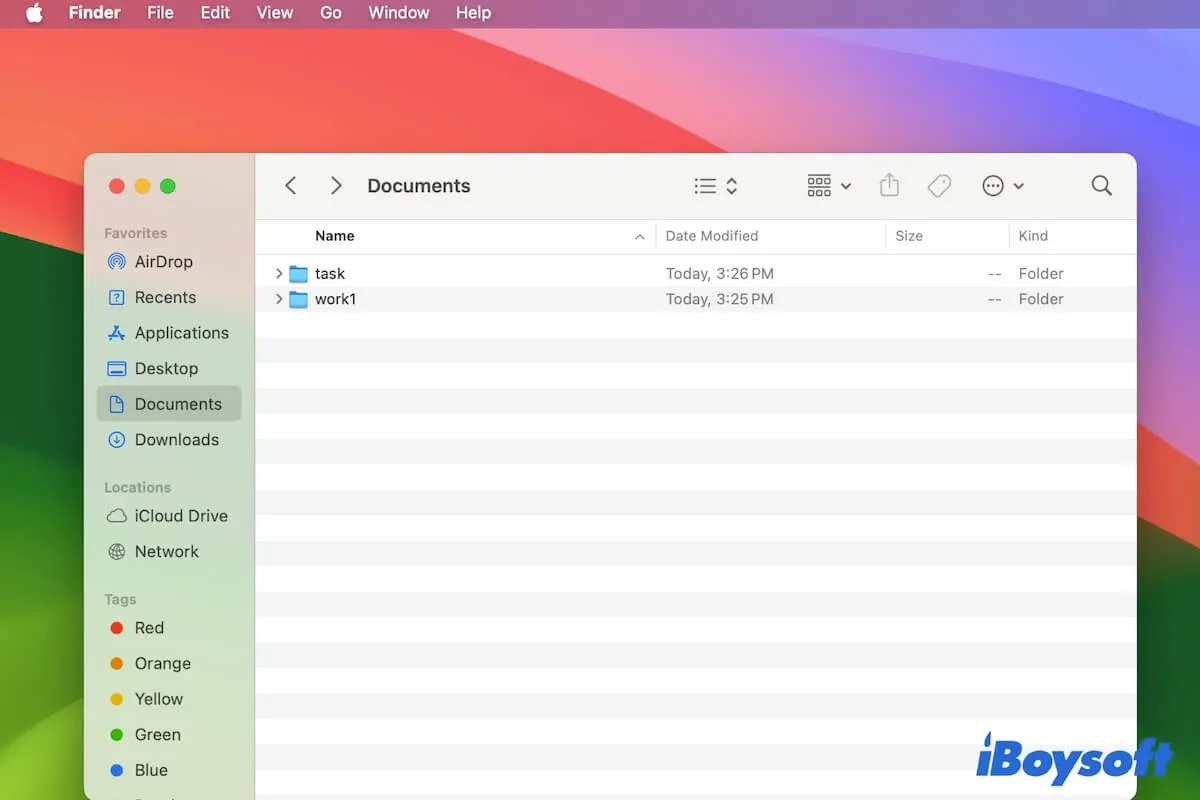Screen dimensions: 1200x800
Task: Click the Kind cell of the task row
Action: coord(1041,274)
